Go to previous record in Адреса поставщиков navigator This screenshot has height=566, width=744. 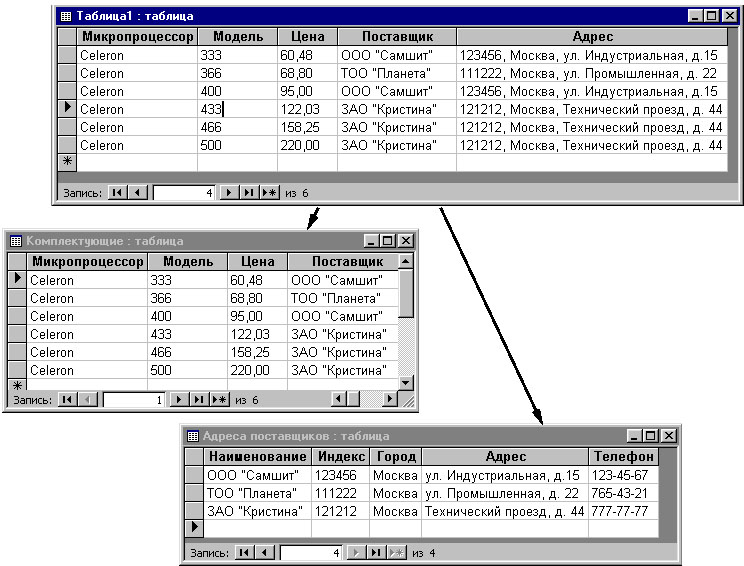[x=265, y=552]
